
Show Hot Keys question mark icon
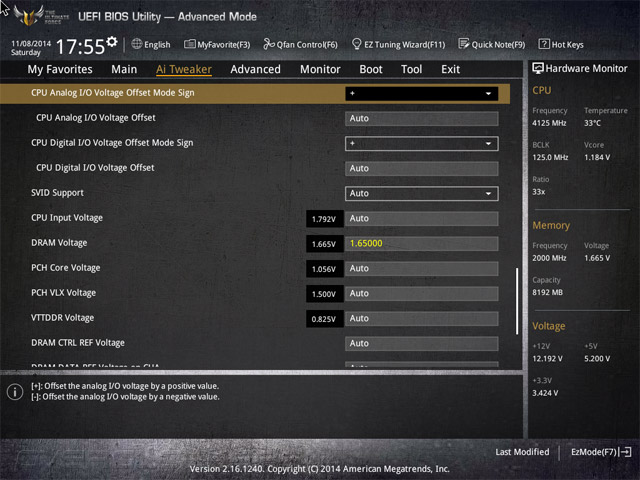click(x=544, y=44)
